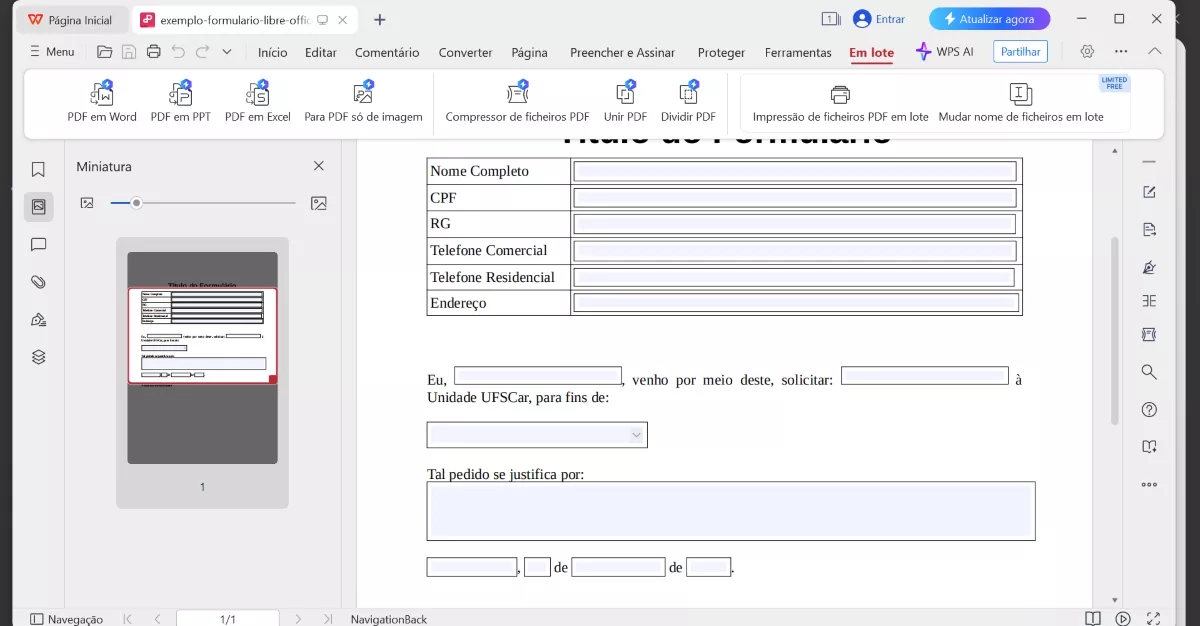Select the PDF em PPT conversion tool

pyautogui.click(x=181, y=100)
